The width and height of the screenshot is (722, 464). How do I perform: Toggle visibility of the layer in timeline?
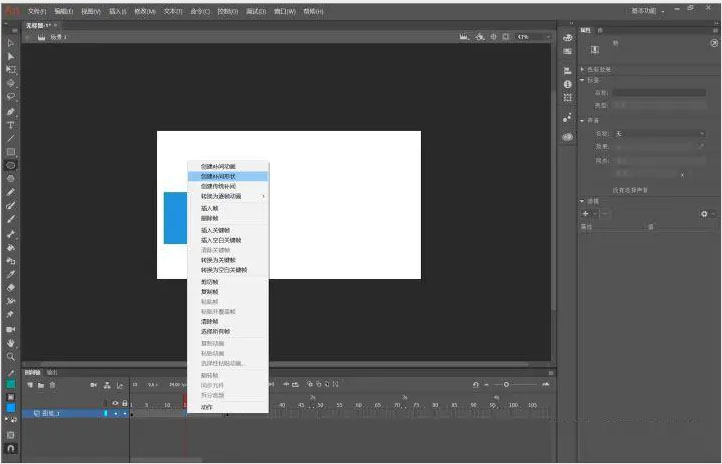pyautogui.click(x=114, y=412)
